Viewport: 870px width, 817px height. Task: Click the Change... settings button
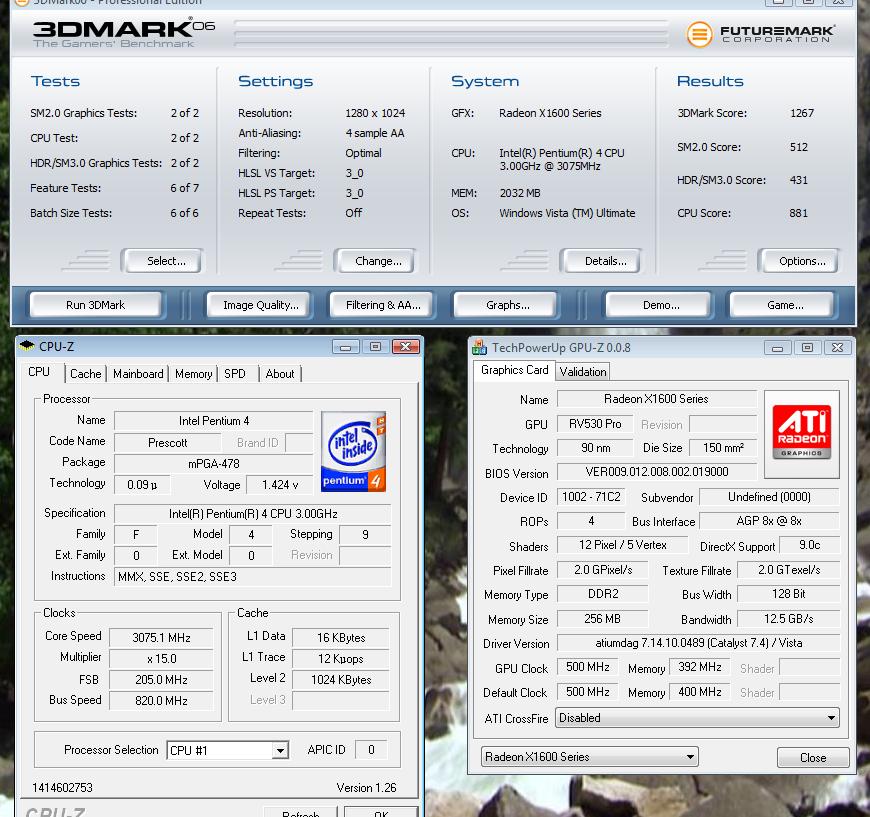pyautogui.click(x=375, y=261)
